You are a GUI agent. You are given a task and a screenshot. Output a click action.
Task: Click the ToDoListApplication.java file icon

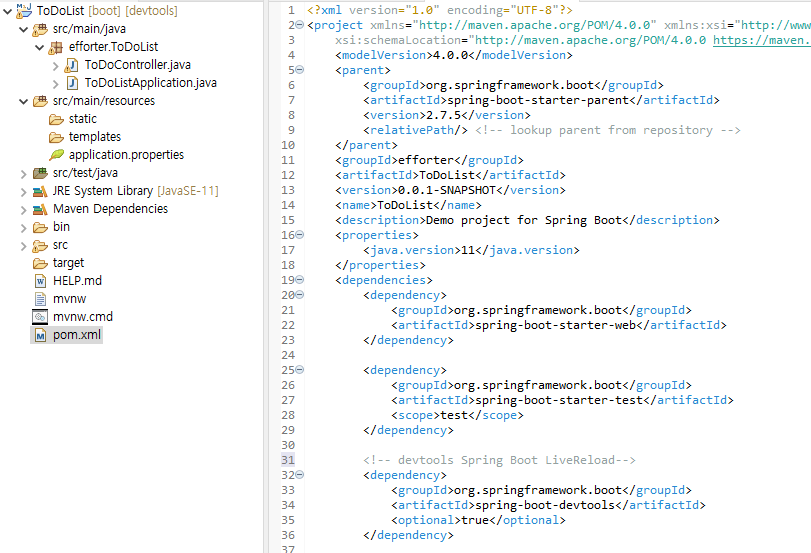[x=72, y=83]
